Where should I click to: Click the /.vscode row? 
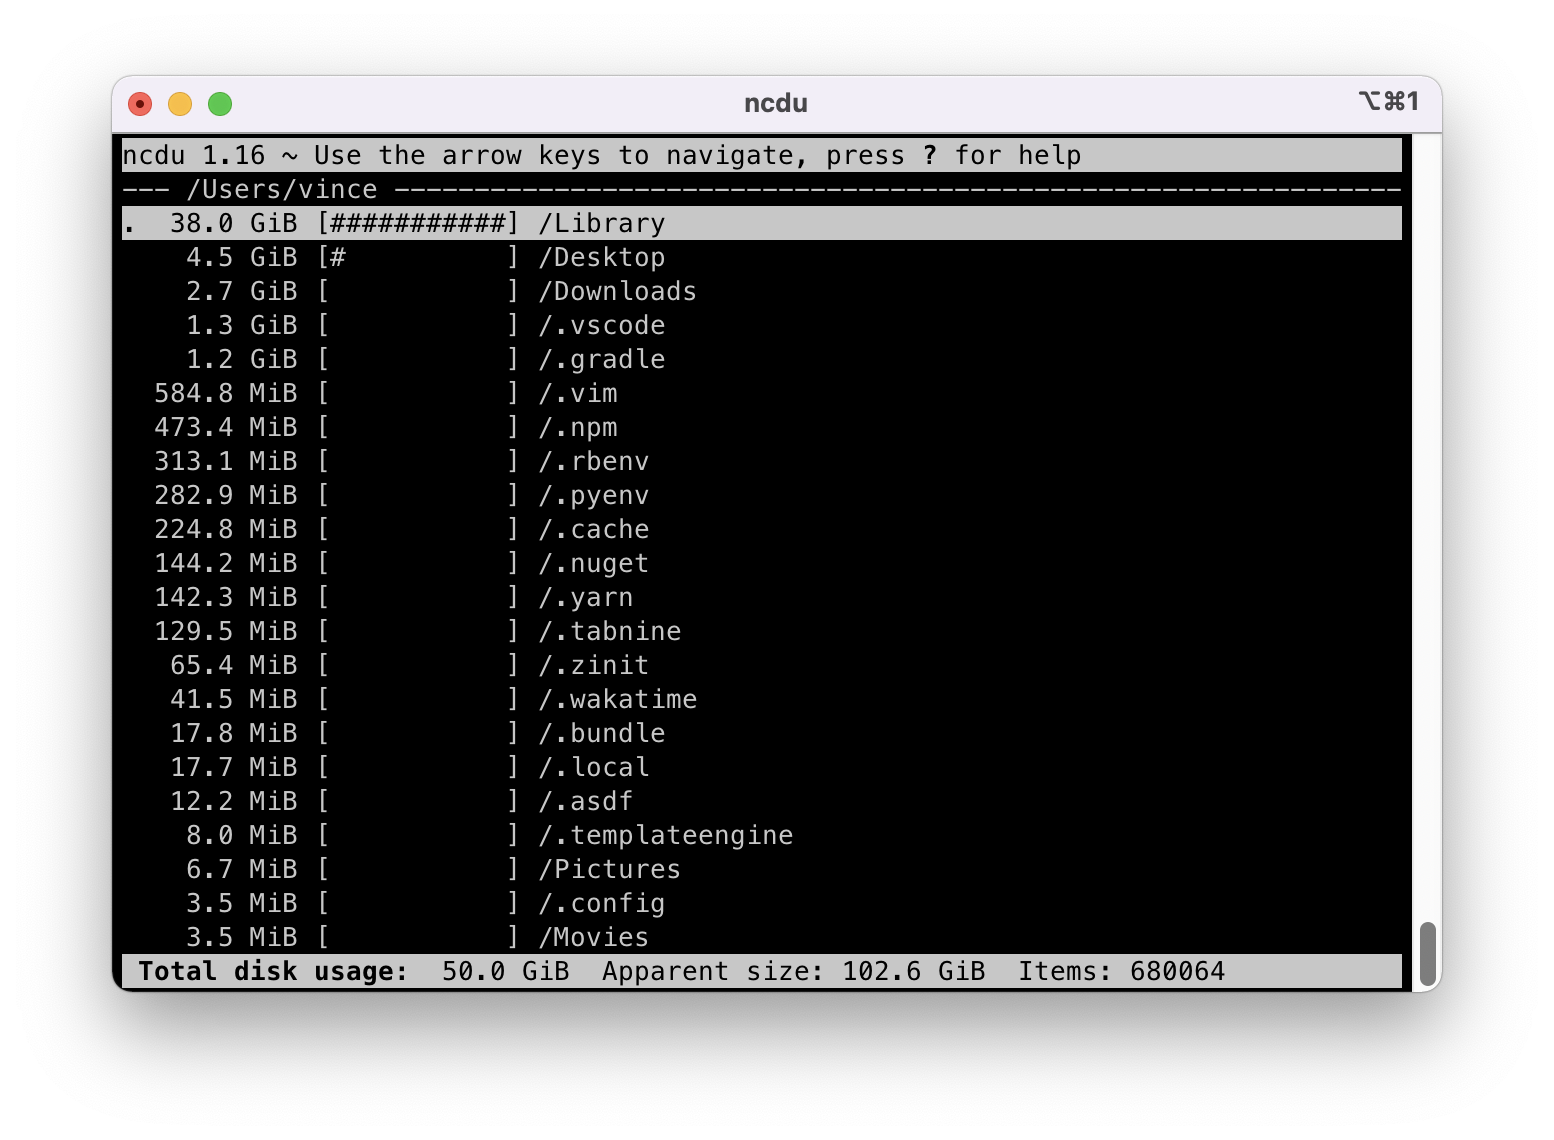coord(762,325)
